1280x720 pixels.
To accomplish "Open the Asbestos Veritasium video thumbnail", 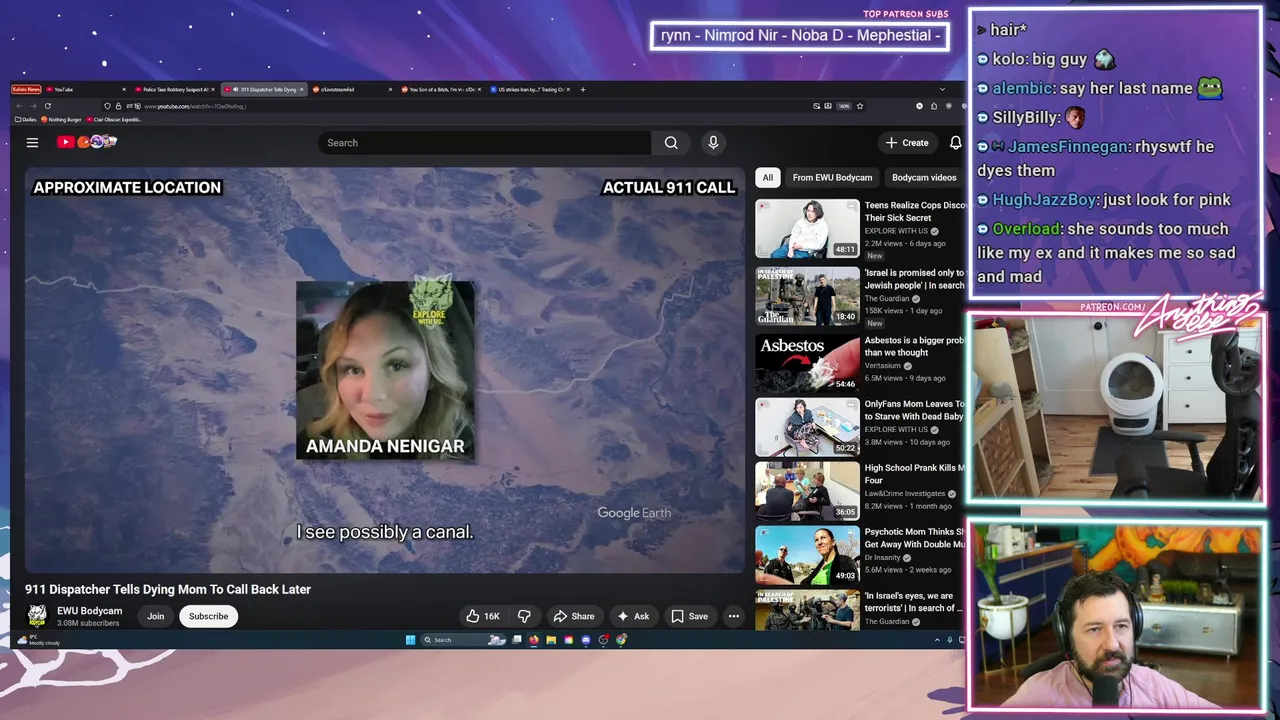I will tap(807, 361).
